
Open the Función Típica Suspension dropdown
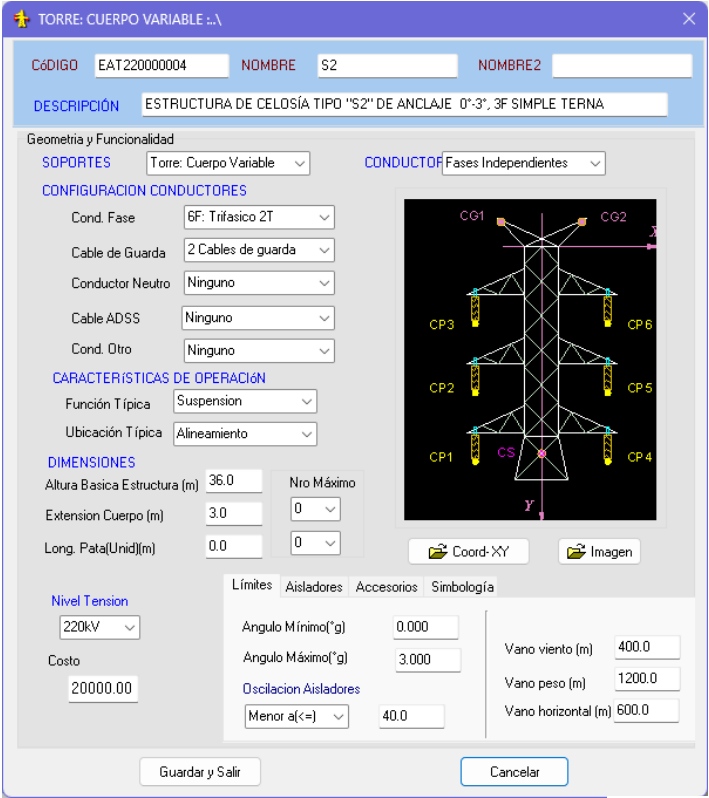coord(245,401)
